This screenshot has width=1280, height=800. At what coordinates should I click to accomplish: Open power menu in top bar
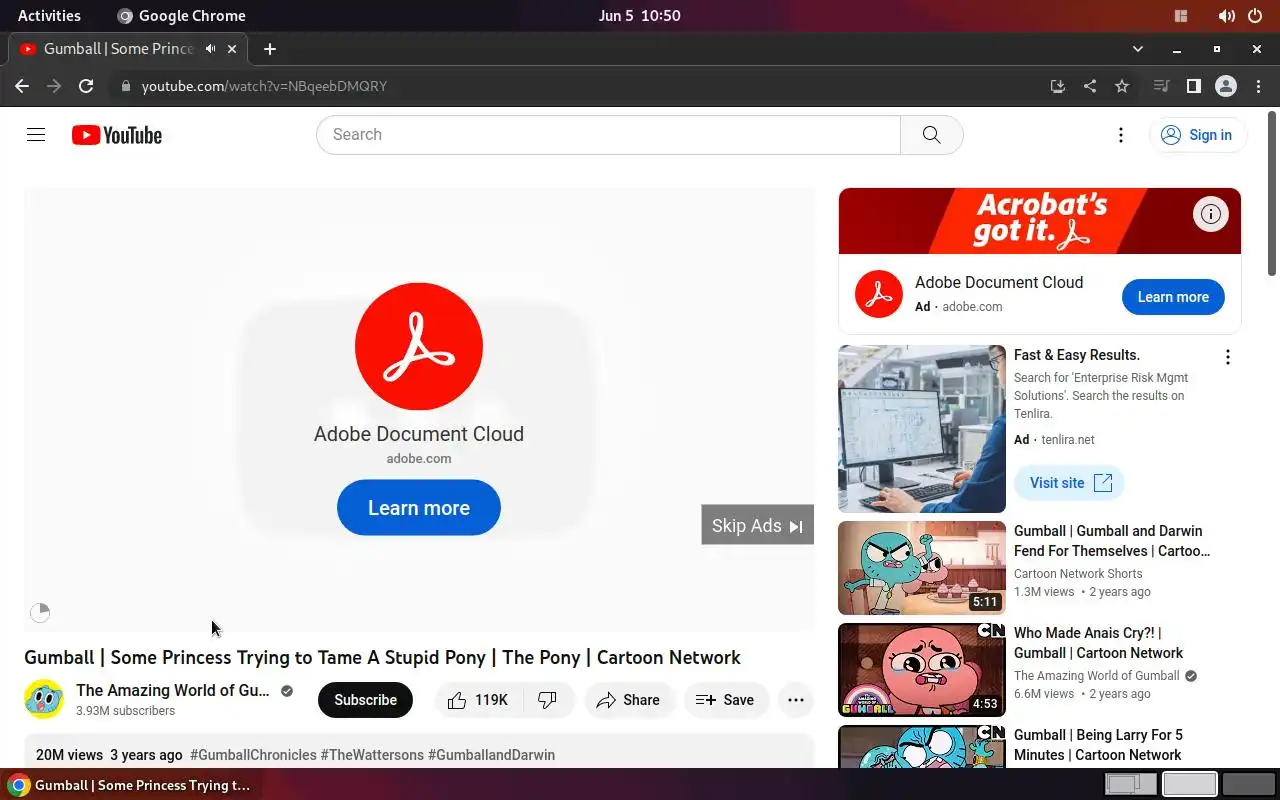[1254, 15]
